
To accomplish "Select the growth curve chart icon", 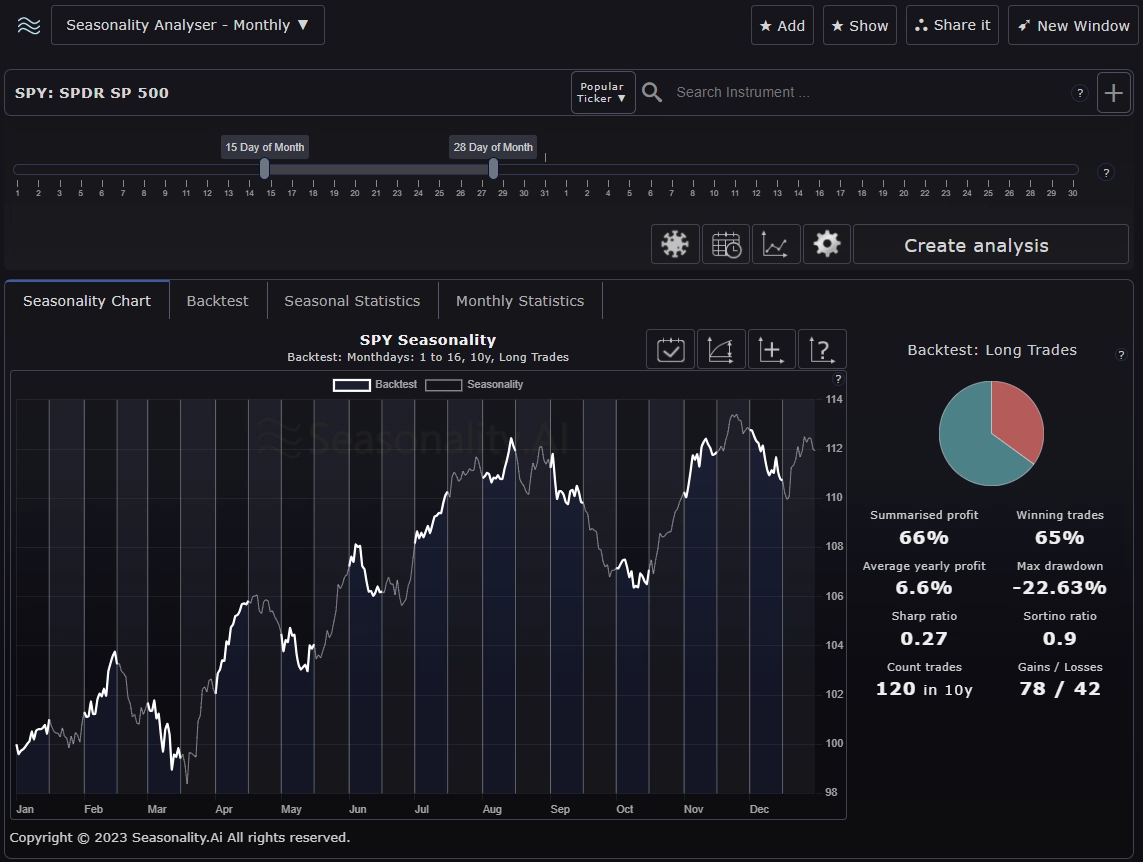I will [x=721, y=349].
